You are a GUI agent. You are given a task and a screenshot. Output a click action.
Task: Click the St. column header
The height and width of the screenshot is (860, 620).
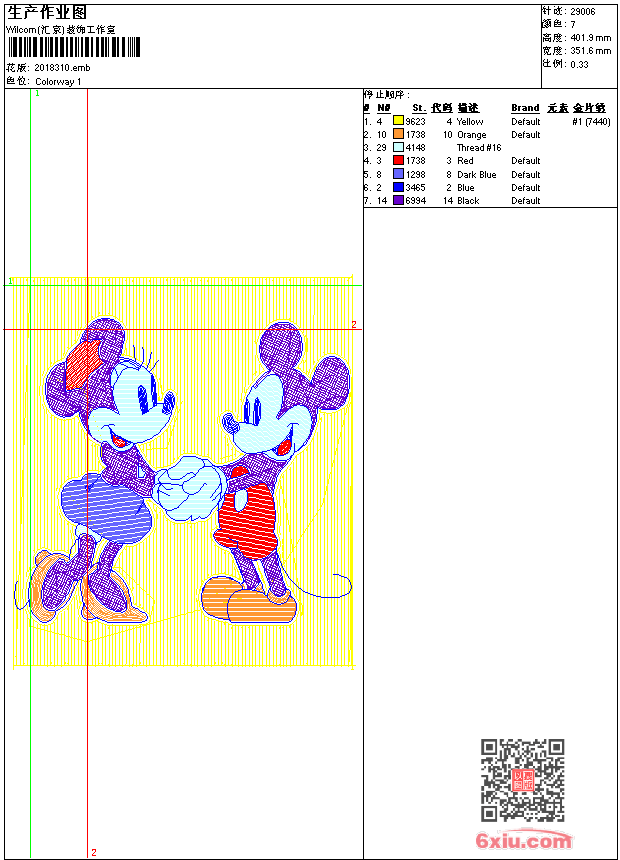tap(419, 108)
